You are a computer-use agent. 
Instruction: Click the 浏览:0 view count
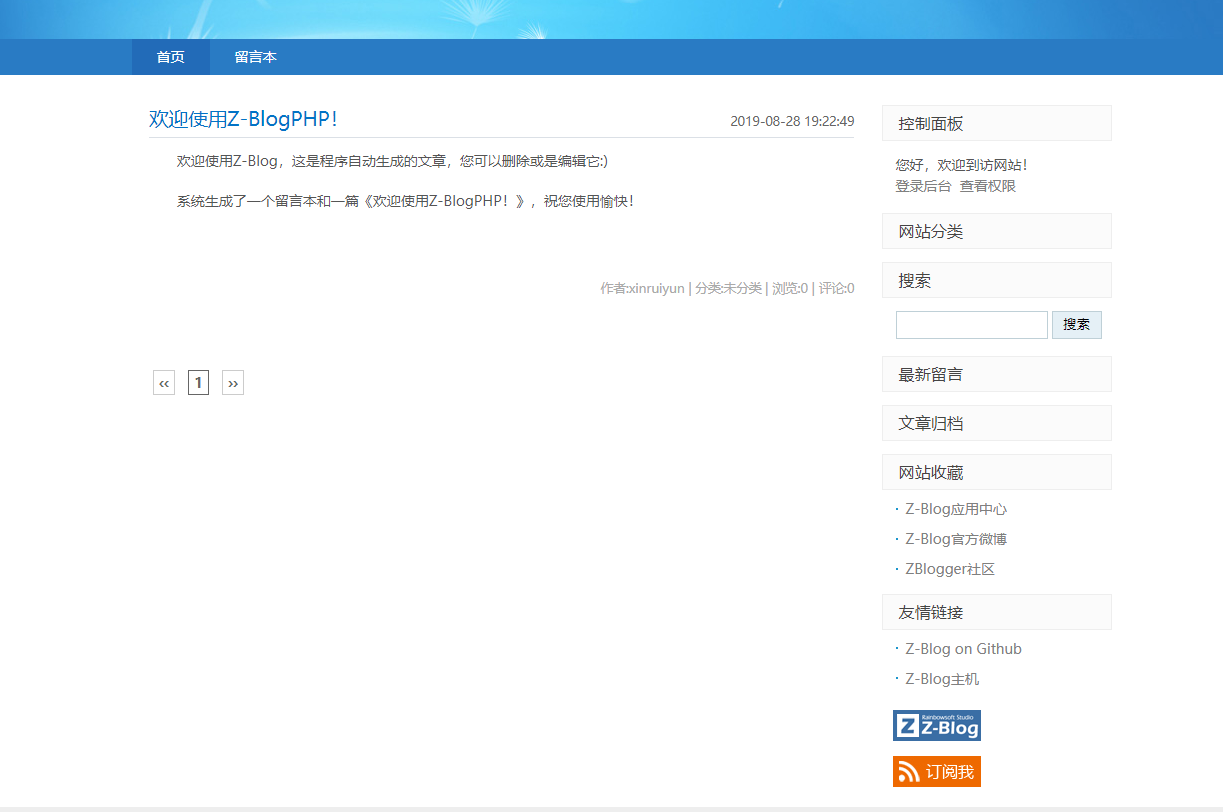790,288
